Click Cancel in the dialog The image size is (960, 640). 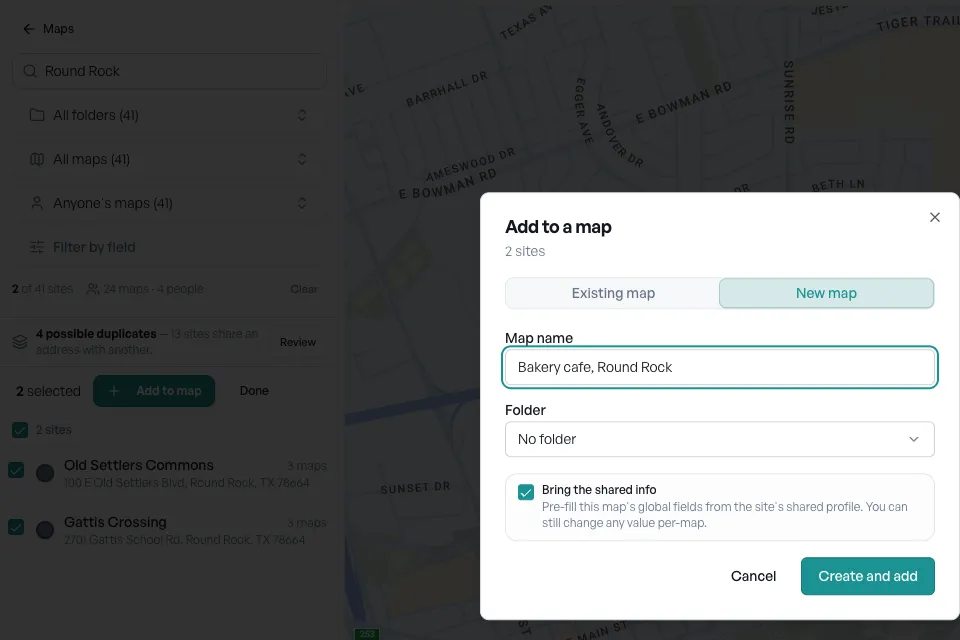coord(753,576)
